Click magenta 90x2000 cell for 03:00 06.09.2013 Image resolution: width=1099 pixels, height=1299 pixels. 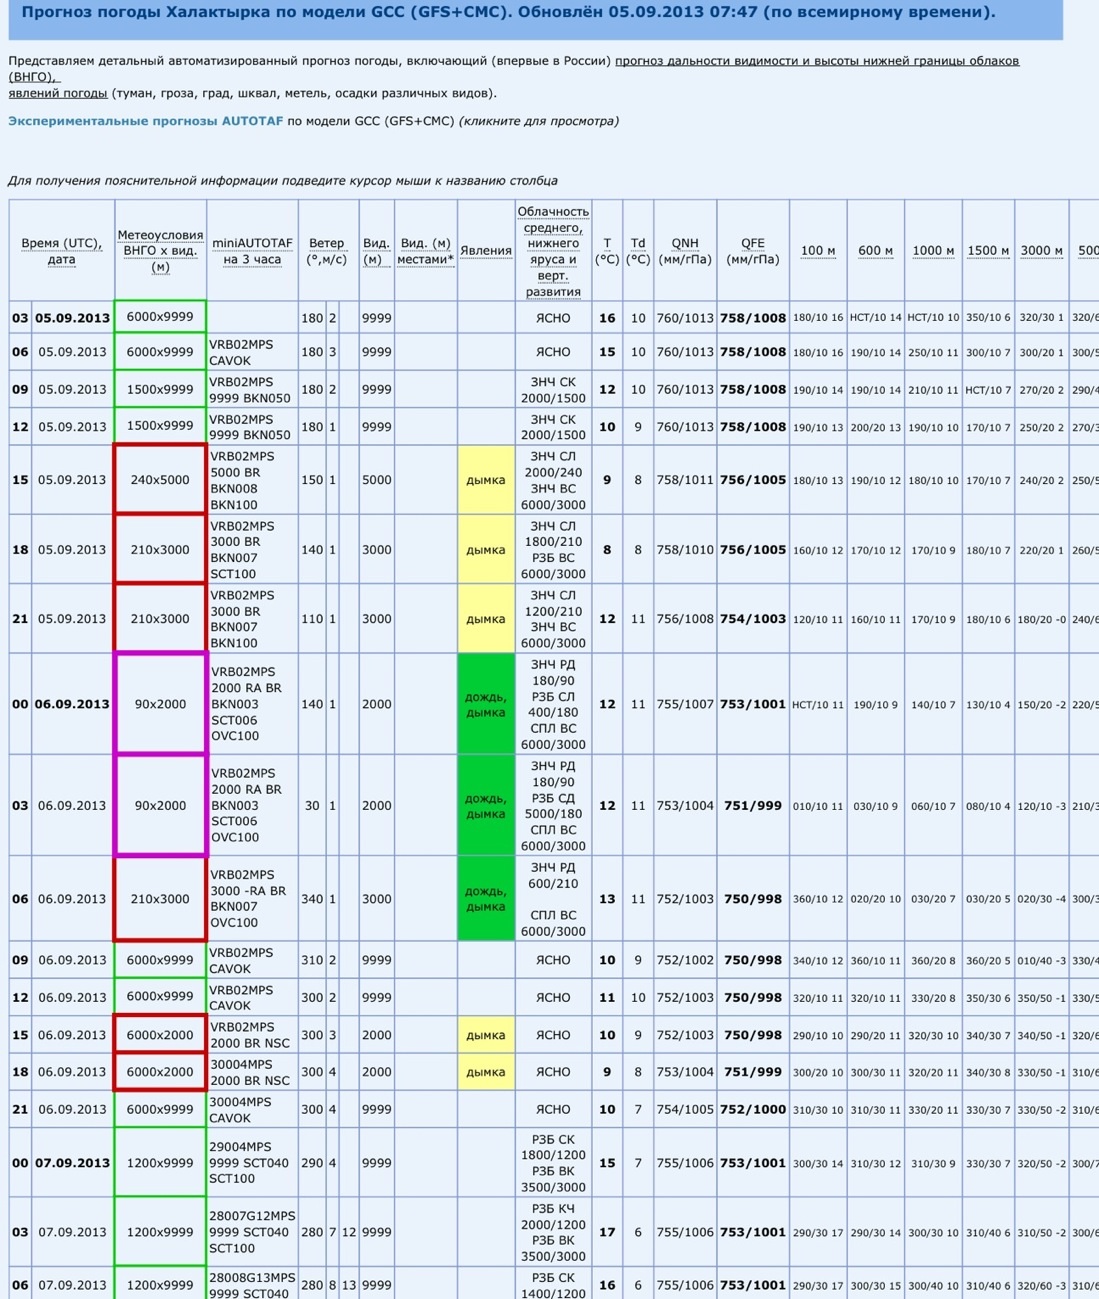click(x=160, y=806)
